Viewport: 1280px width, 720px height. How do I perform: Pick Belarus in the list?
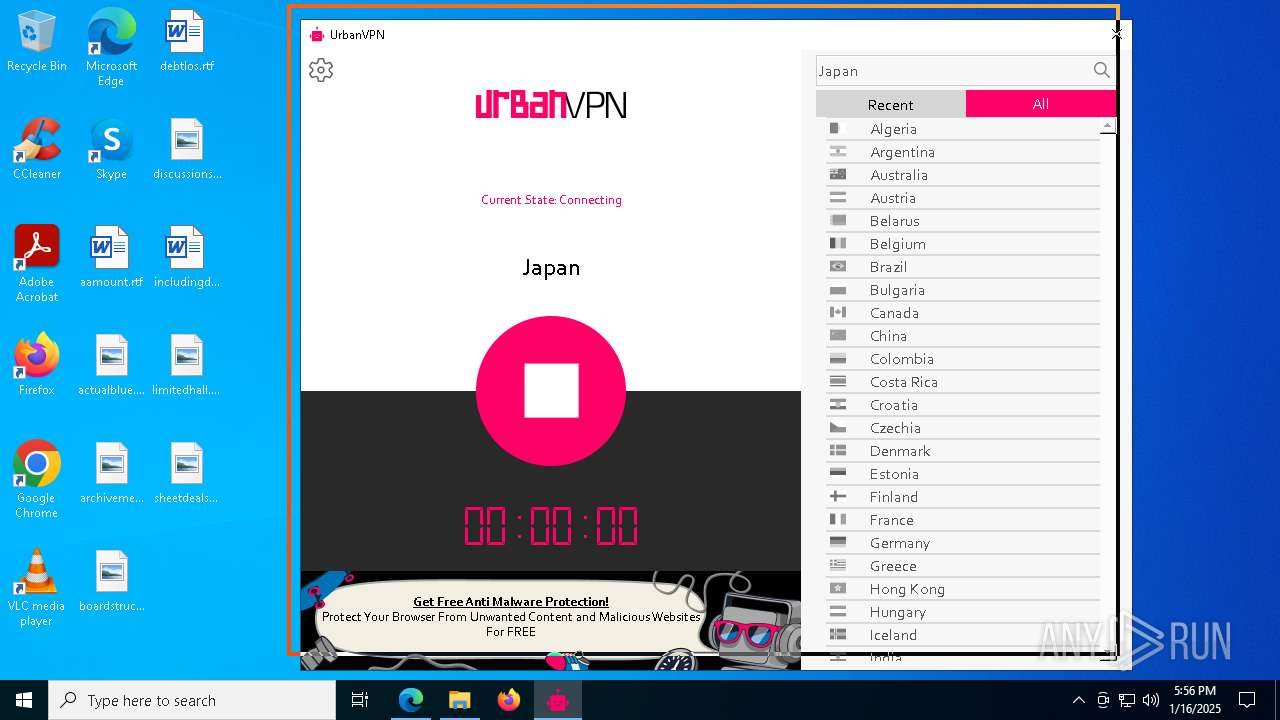(963, 221)
